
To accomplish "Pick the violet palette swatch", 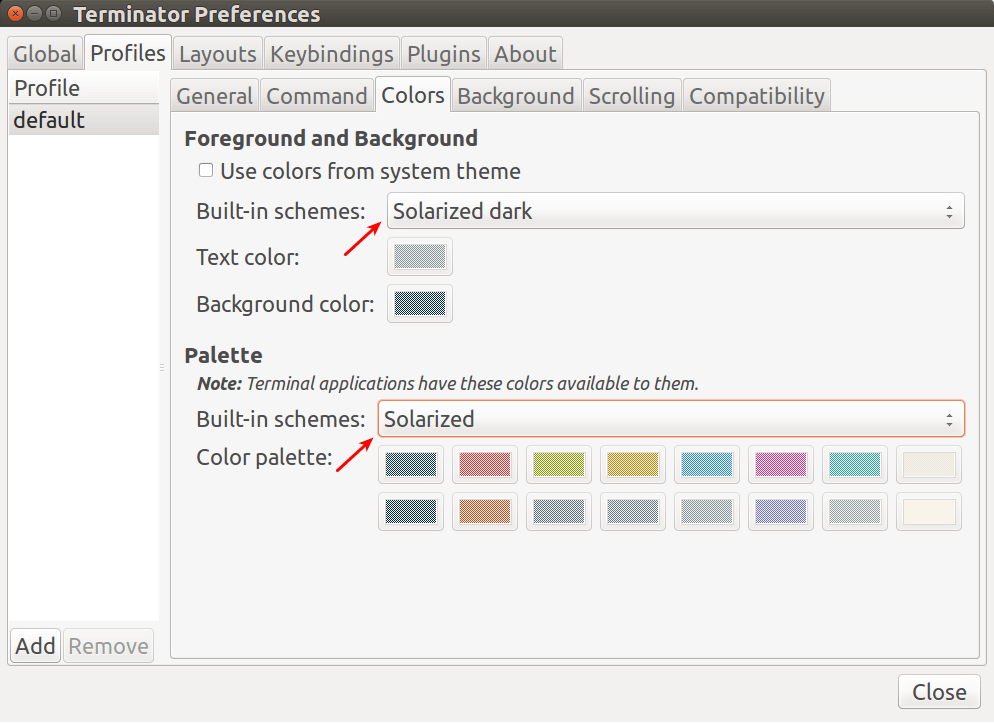I will 781,511.
